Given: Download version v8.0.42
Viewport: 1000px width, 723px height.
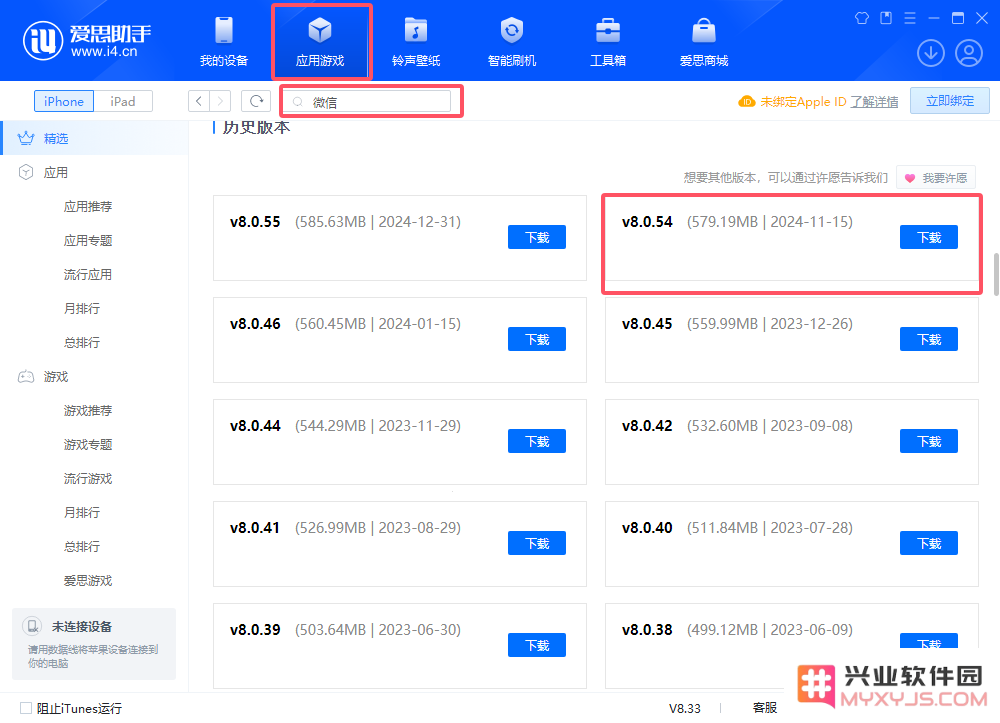Looking at the screenshot, I should click(929, 441).
